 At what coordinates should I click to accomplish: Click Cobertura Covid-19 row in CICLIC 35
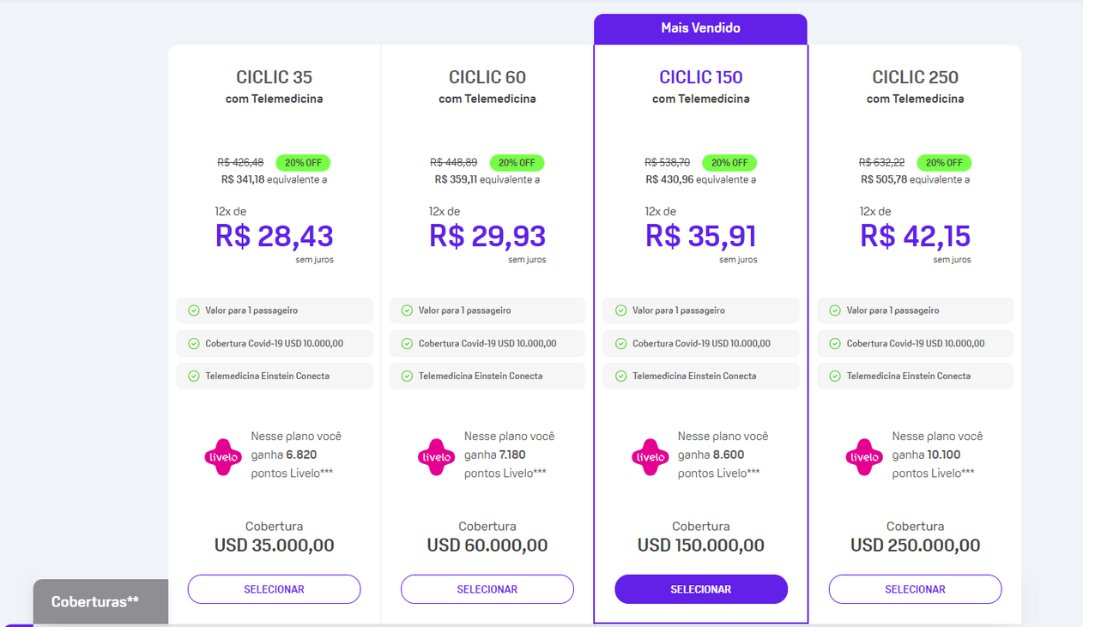point(274,344)
